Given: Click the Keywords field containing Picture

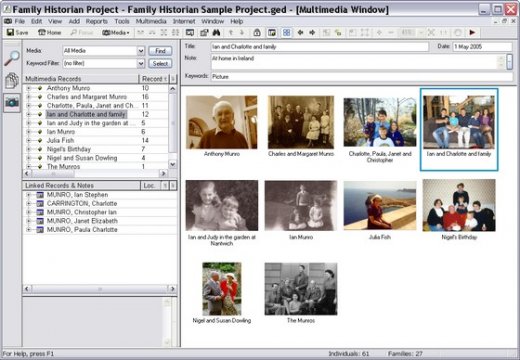Looking at the screenshot, I should click(361, 77).
